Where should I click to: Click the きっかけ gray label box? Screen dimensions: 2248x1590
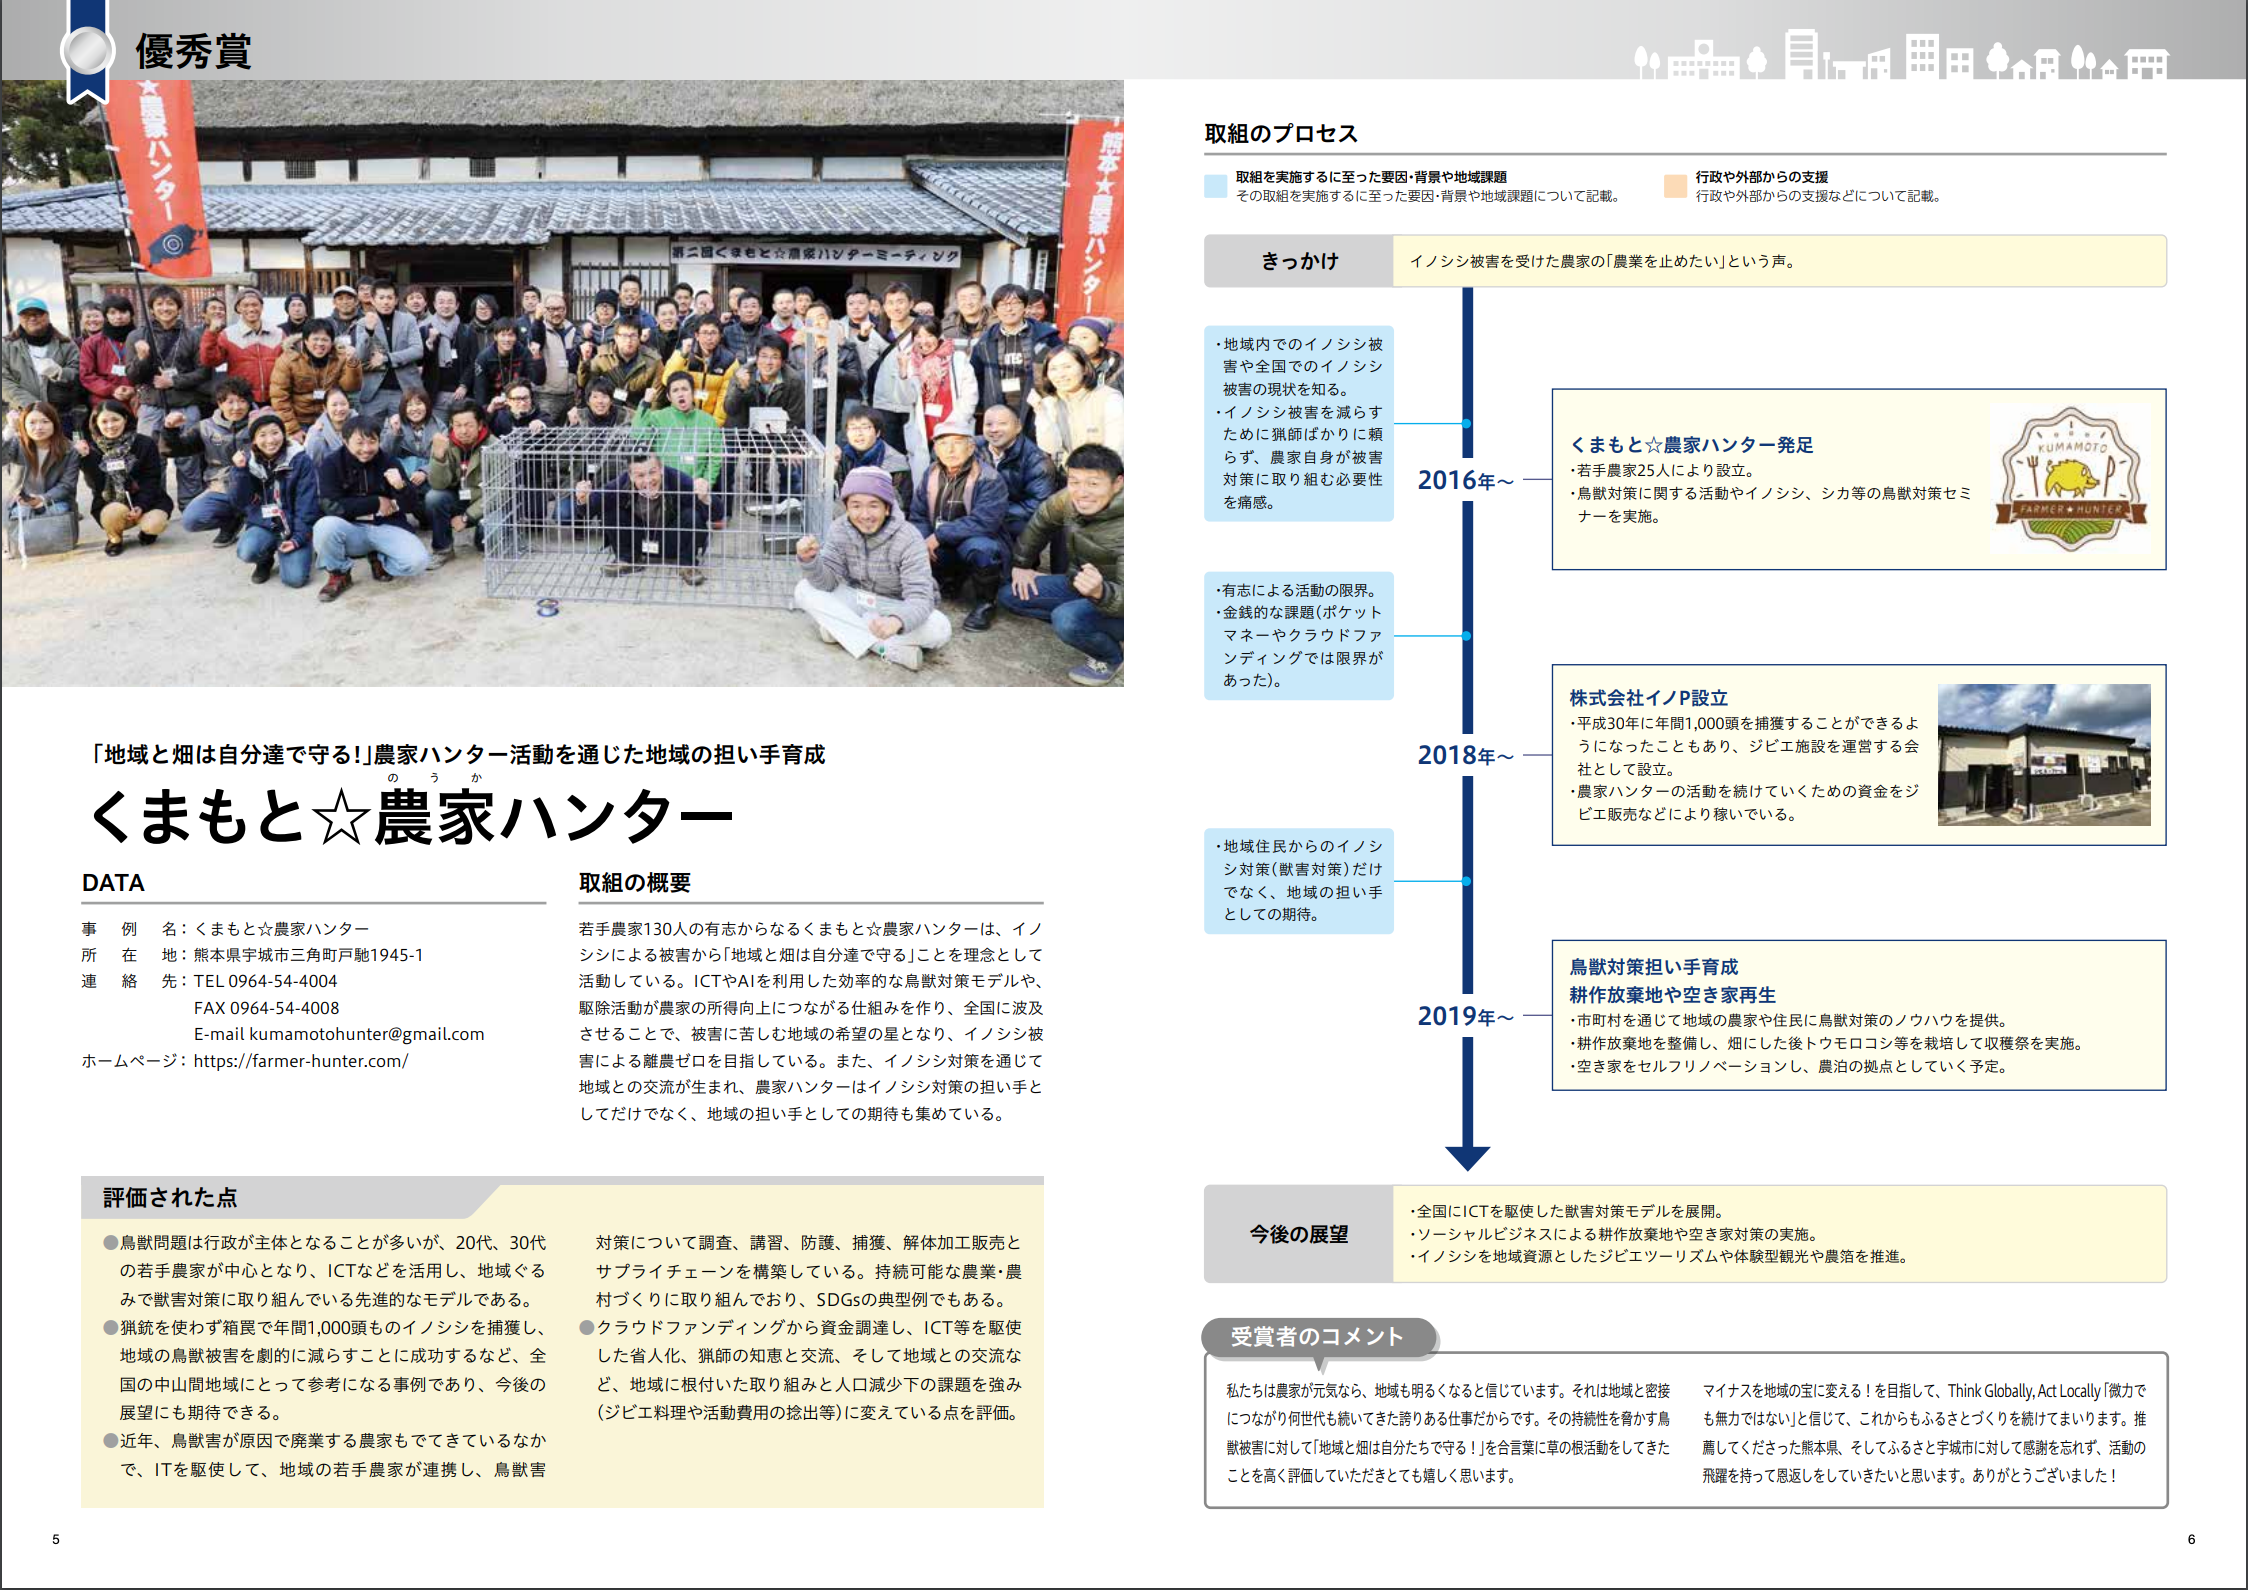[x=1298, y=261]
